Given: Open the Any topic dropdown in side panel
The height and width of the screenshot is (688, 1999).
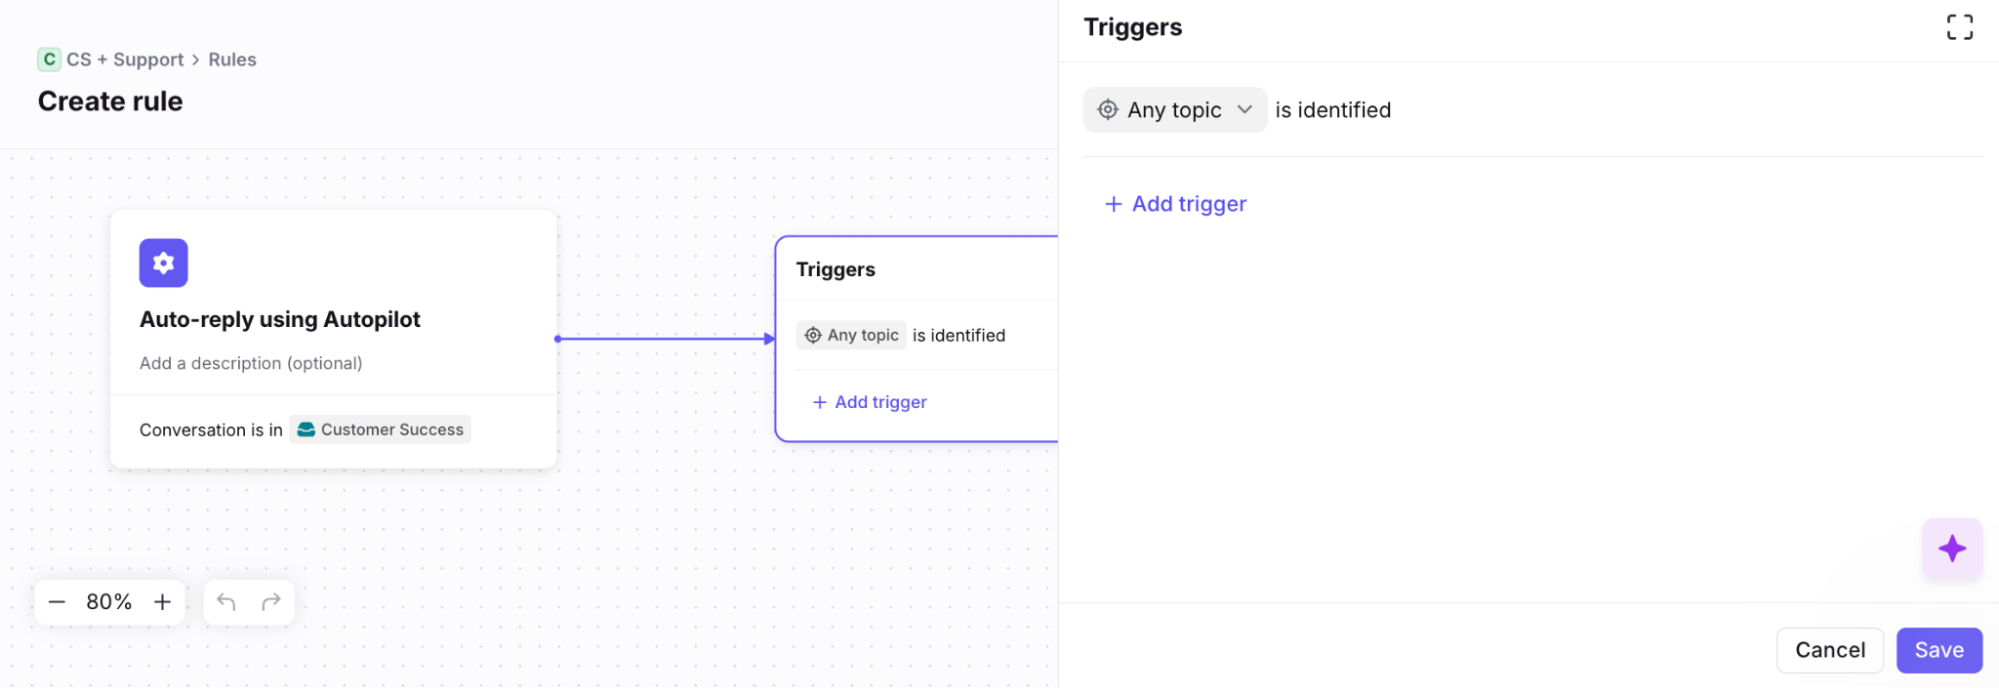Looking at the screenshot, I should (x=1175, y=110).
